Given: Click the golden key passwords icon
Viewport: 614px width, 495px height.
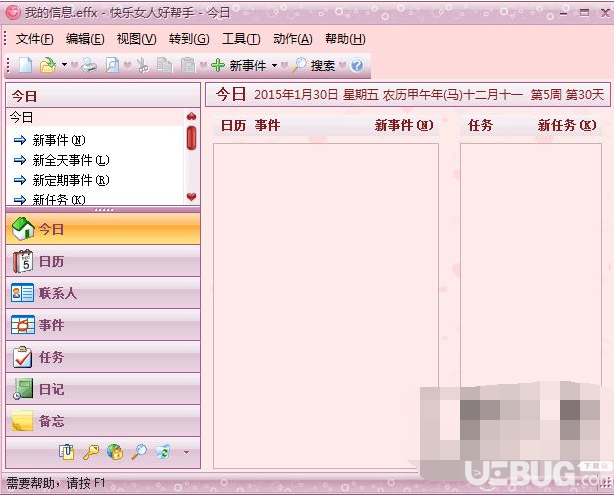Looking at the screenshot, I should pyautogui.click(x=91, y=452).
